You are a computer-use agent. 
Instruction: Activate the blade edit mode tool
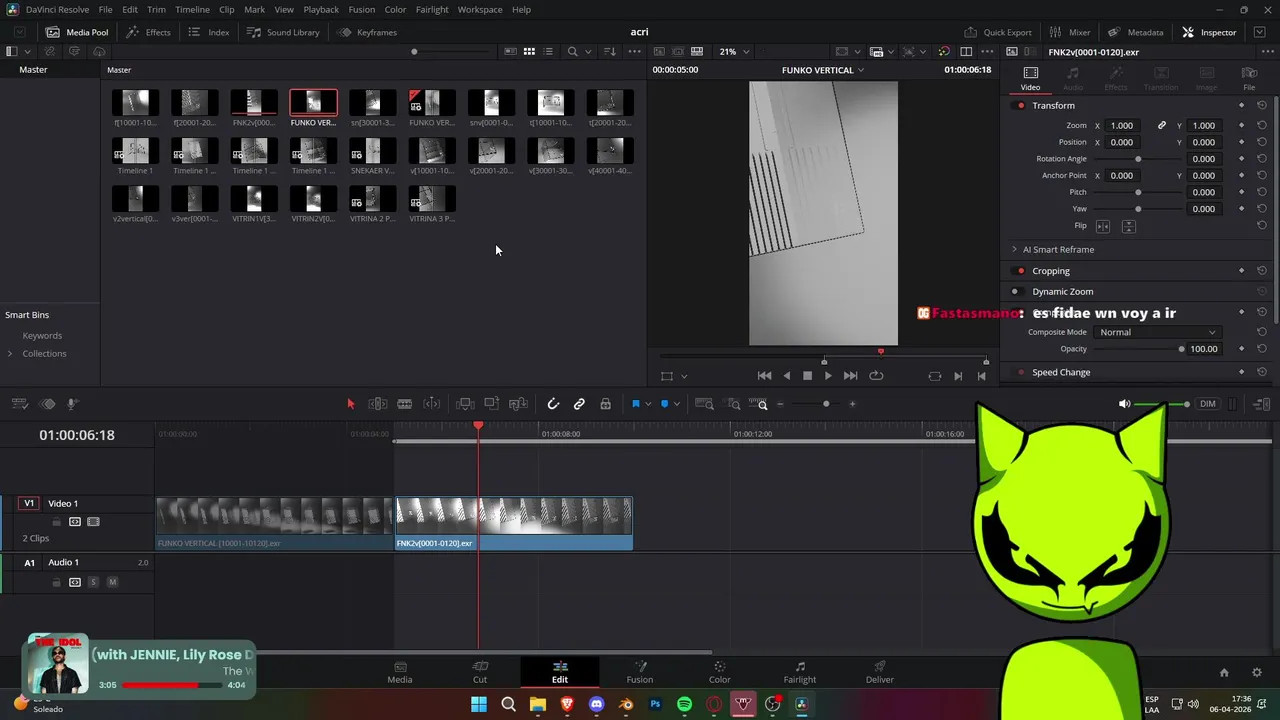tap(404, 404)
